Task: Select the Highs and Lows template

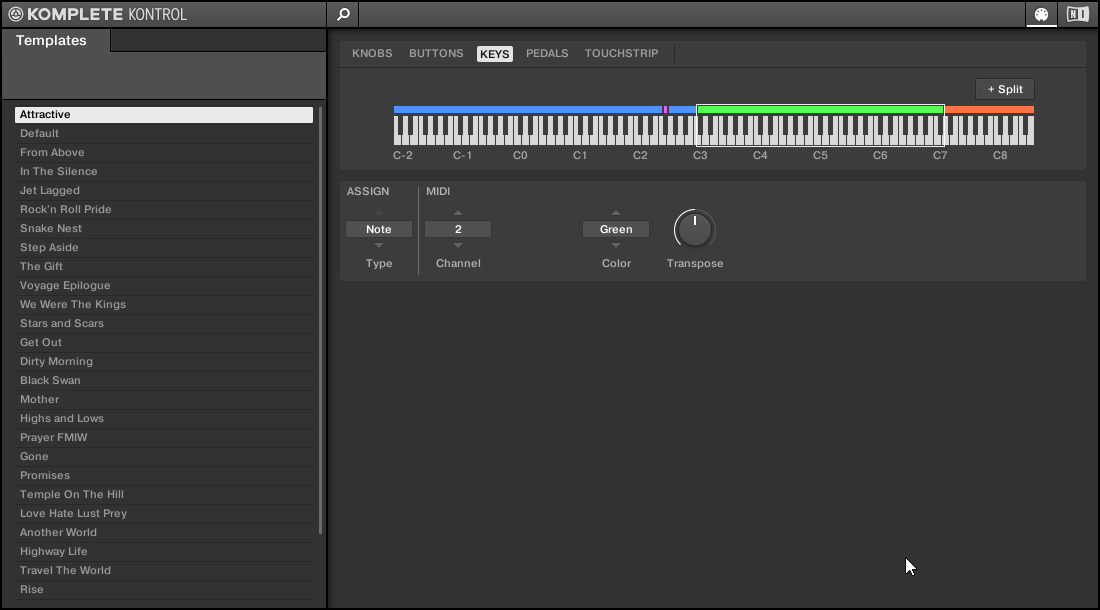Action: tap(163, 418)
